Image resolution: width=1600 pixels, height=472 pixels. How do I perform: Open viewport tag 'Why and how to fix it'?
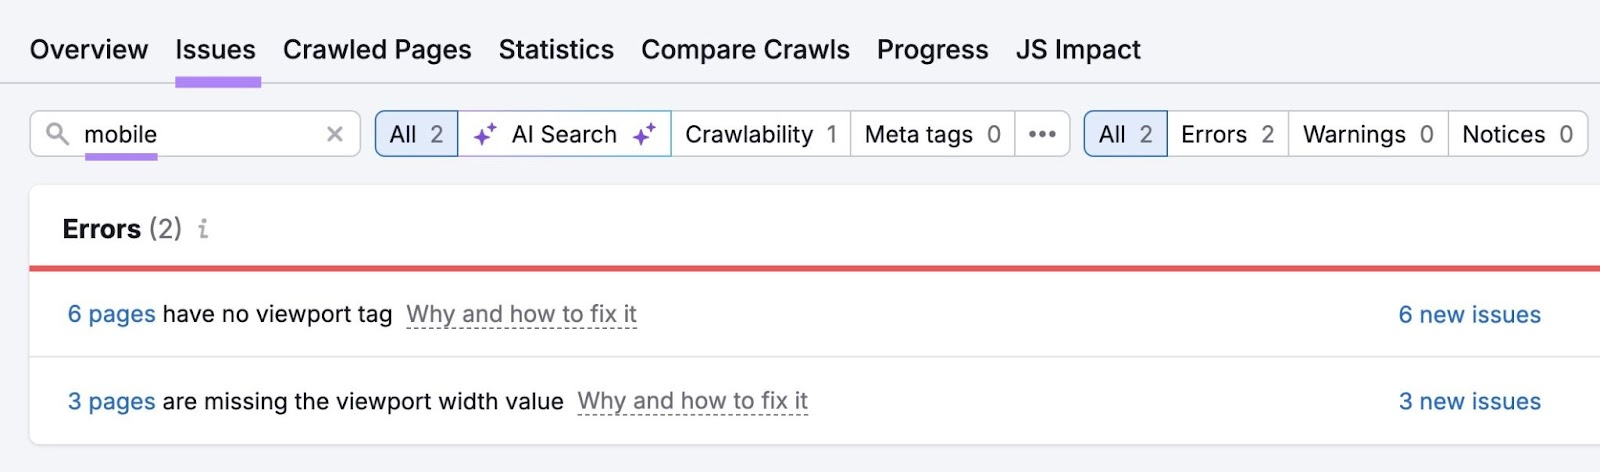click(521, 314)
